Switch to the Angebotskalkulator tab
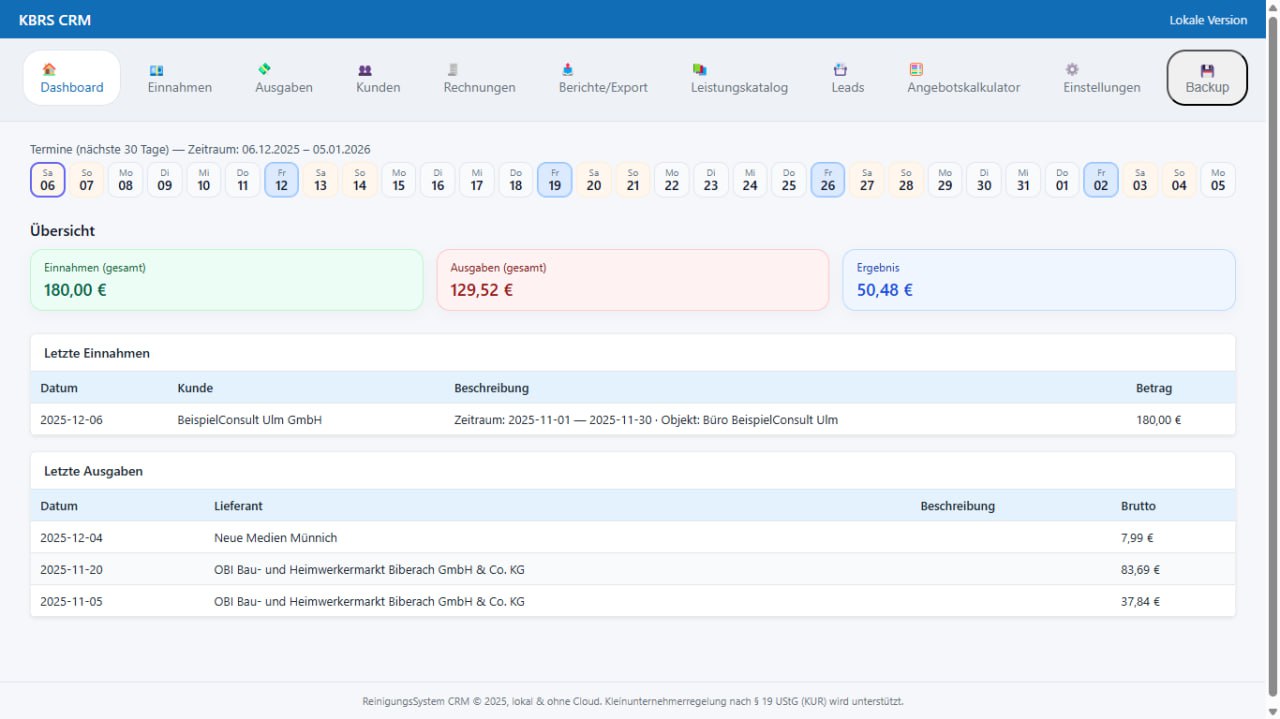1280x719 pixels. tap(963, 78)
